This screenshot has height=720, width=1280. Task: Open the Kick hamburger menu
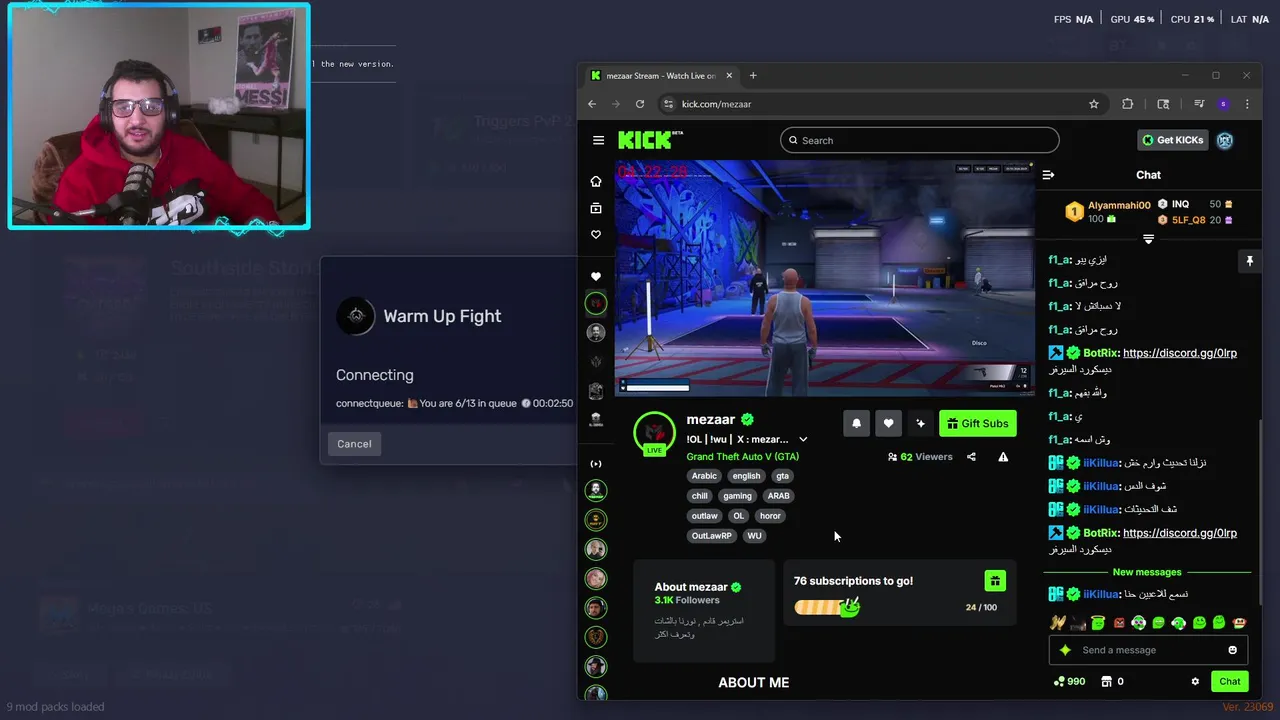pyautogui.click(x=598, y=140)
